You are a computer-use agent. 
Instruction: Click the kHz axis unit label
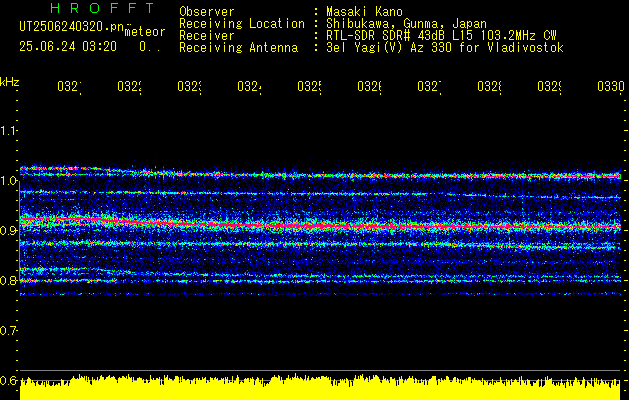pos(9,82)
